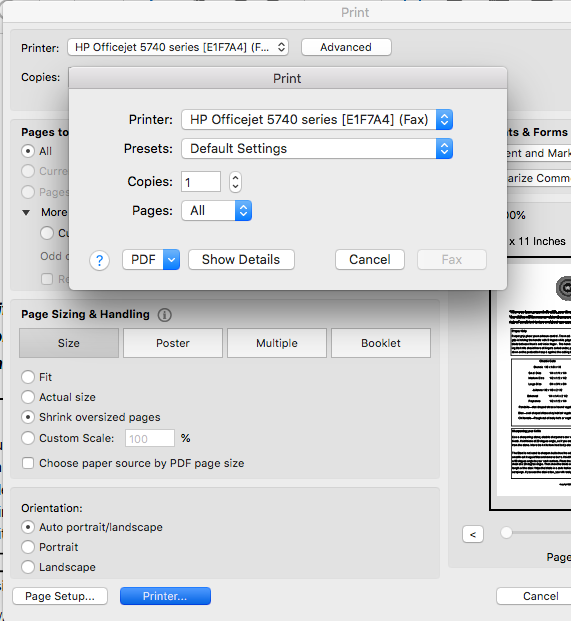Select Custom Scale radio button

(28, 438)
